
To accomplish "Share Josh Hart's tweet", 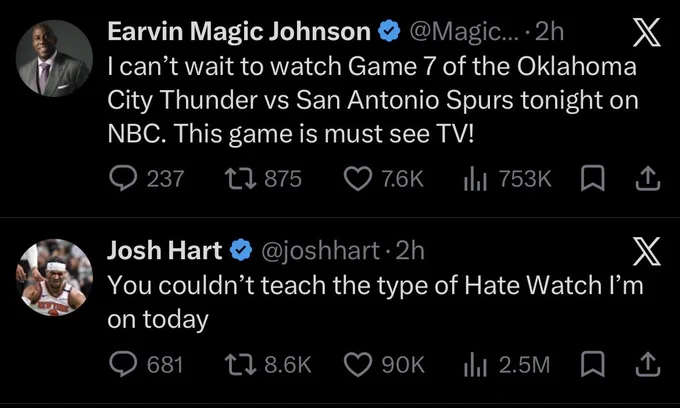I will coord(648,364).
